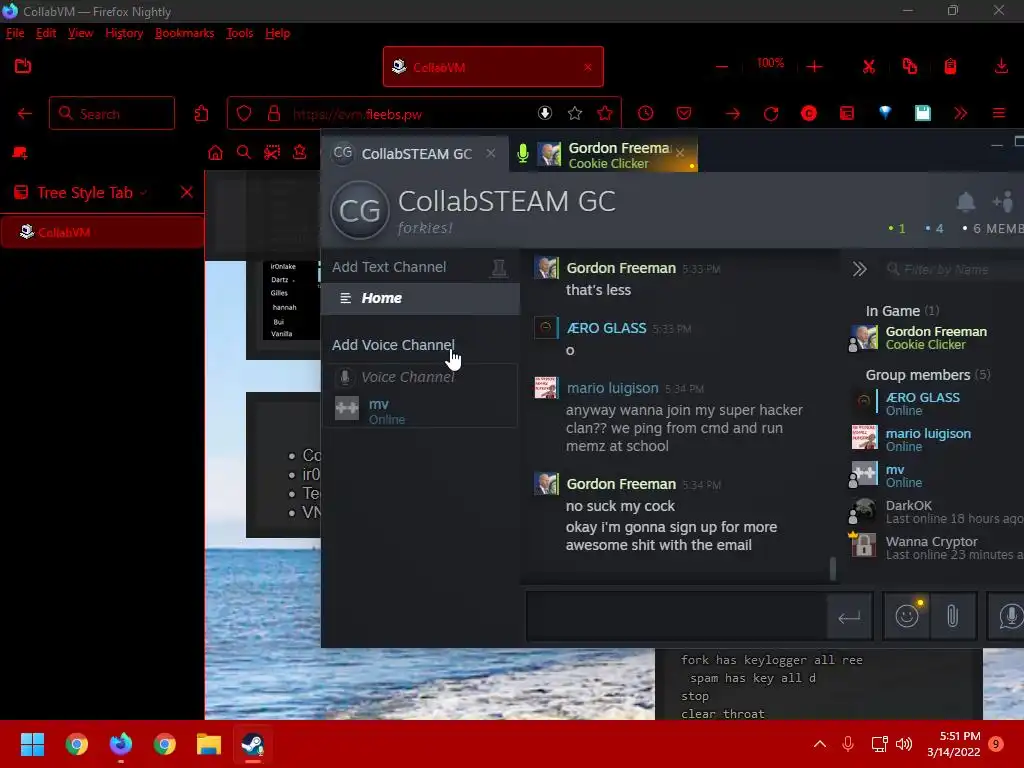
Task: Open the Help menu
Action: (278, 33)
